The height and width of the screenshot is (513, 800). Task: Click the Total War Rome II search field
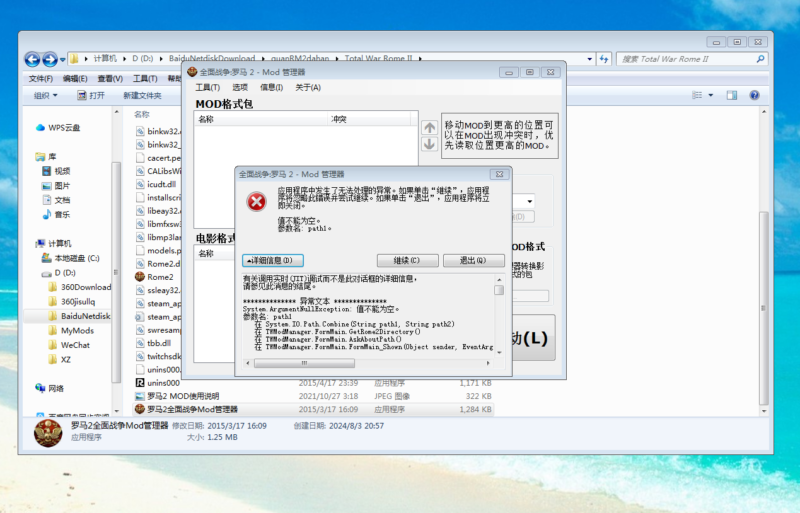click(688, 59)
